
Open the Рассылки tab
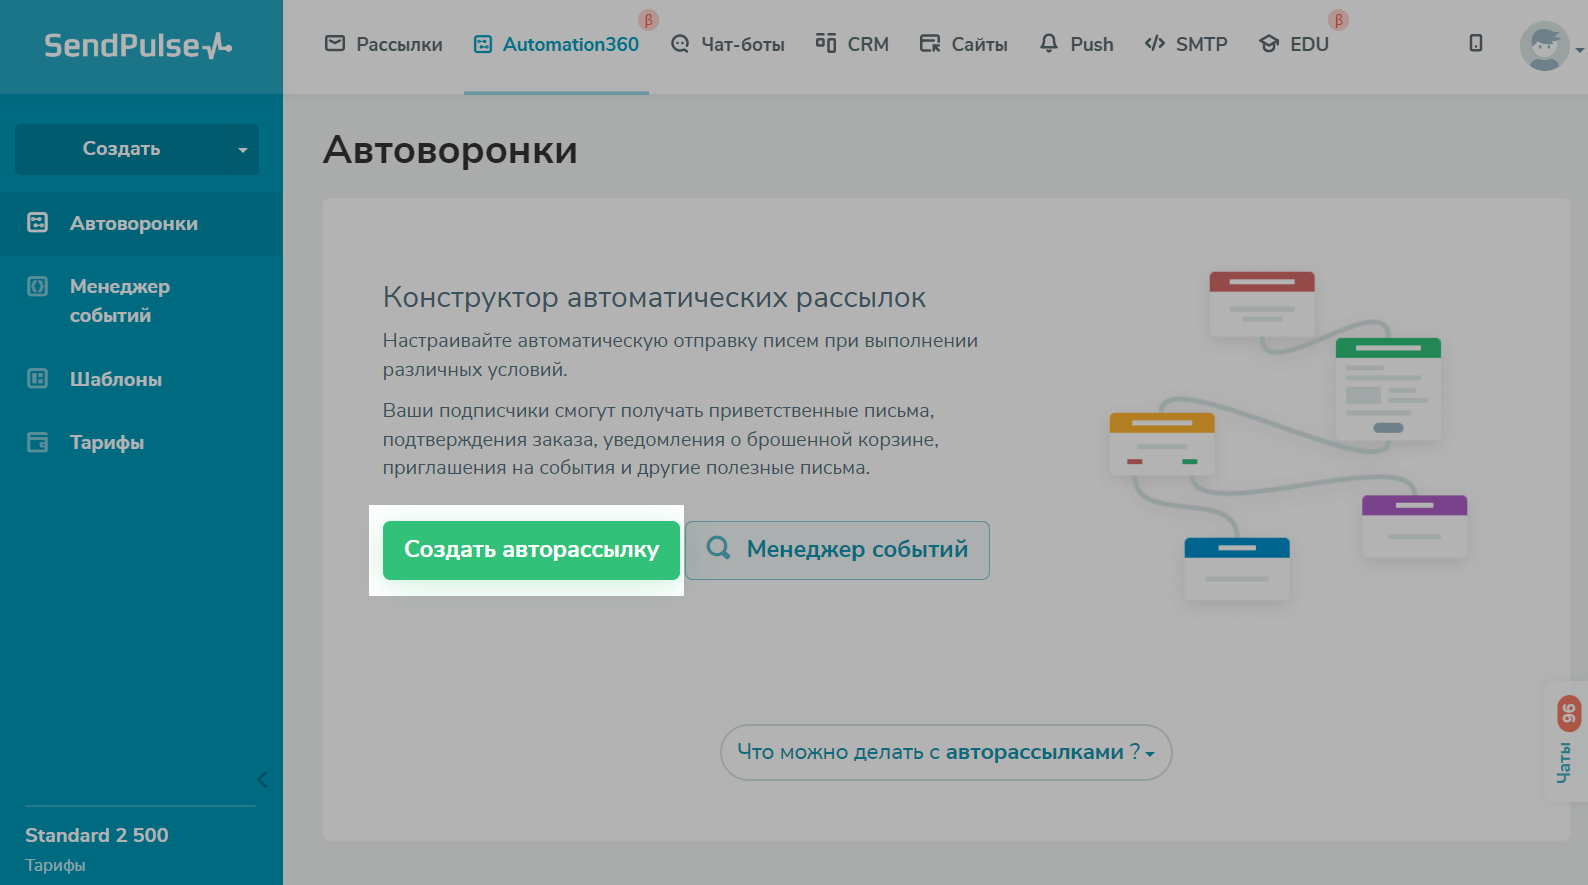click(x=384, y=44)
